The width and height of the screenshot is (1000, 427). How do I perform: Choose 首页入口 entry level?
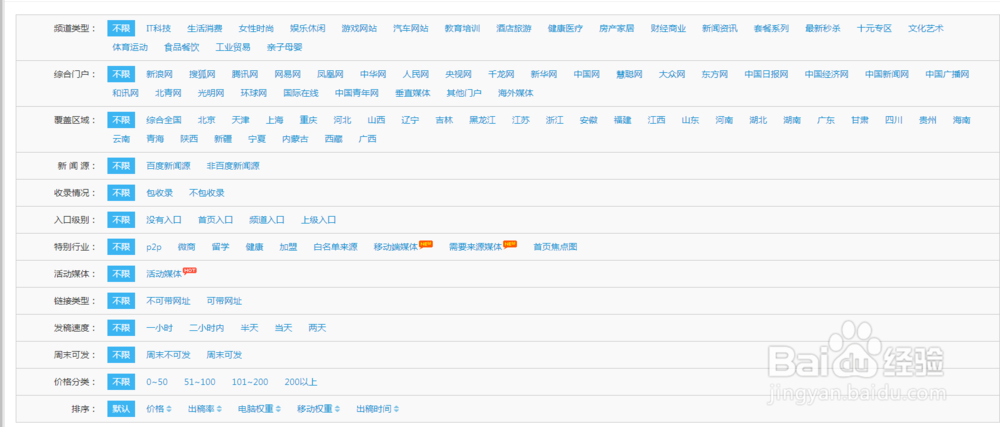(x=216, y=220)
